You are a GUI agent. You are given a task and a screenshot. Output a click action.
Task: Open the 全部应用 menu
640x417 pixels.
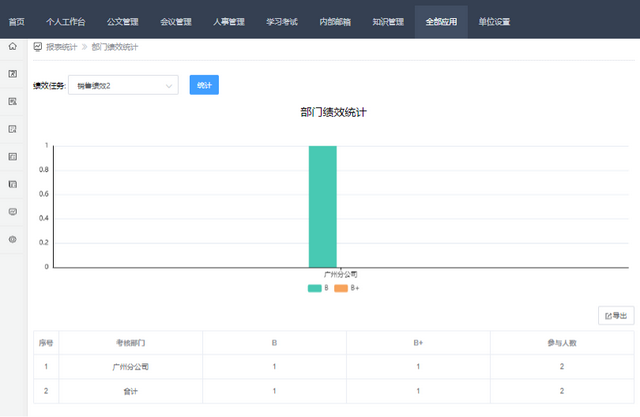pos(441,21)
